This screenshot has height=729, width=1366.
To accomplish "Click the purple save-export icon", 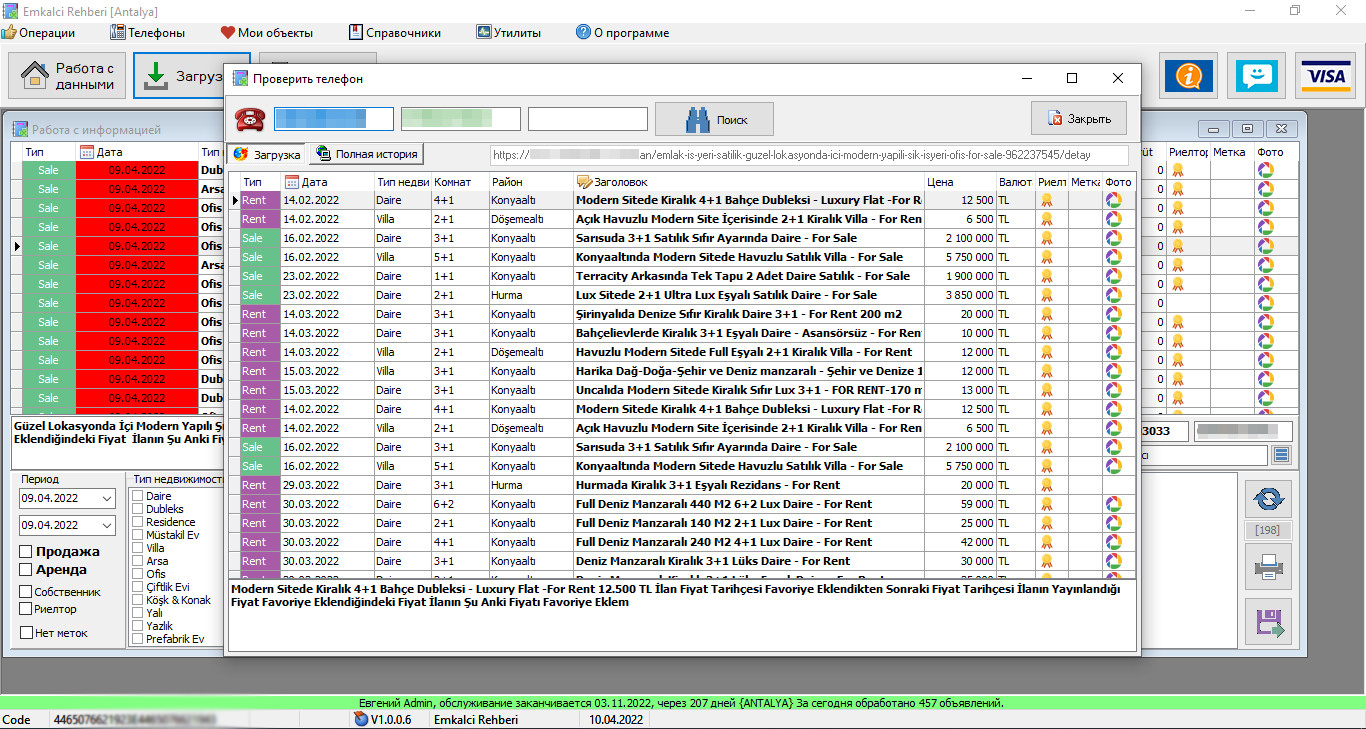I will [x=1268, y=622].
